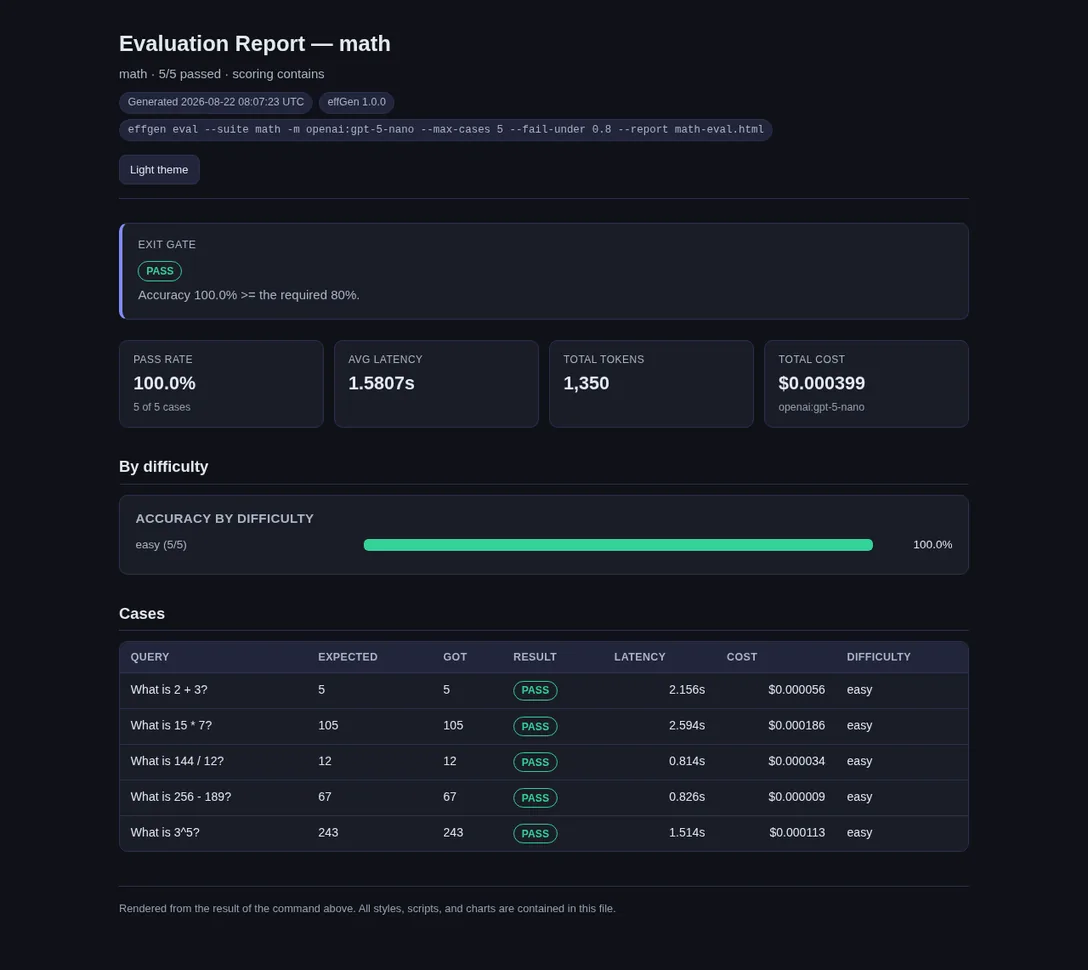Click the By difficulty section heading
The width and height of the screenshot is (1088, 970).
[x=164, y=466]
